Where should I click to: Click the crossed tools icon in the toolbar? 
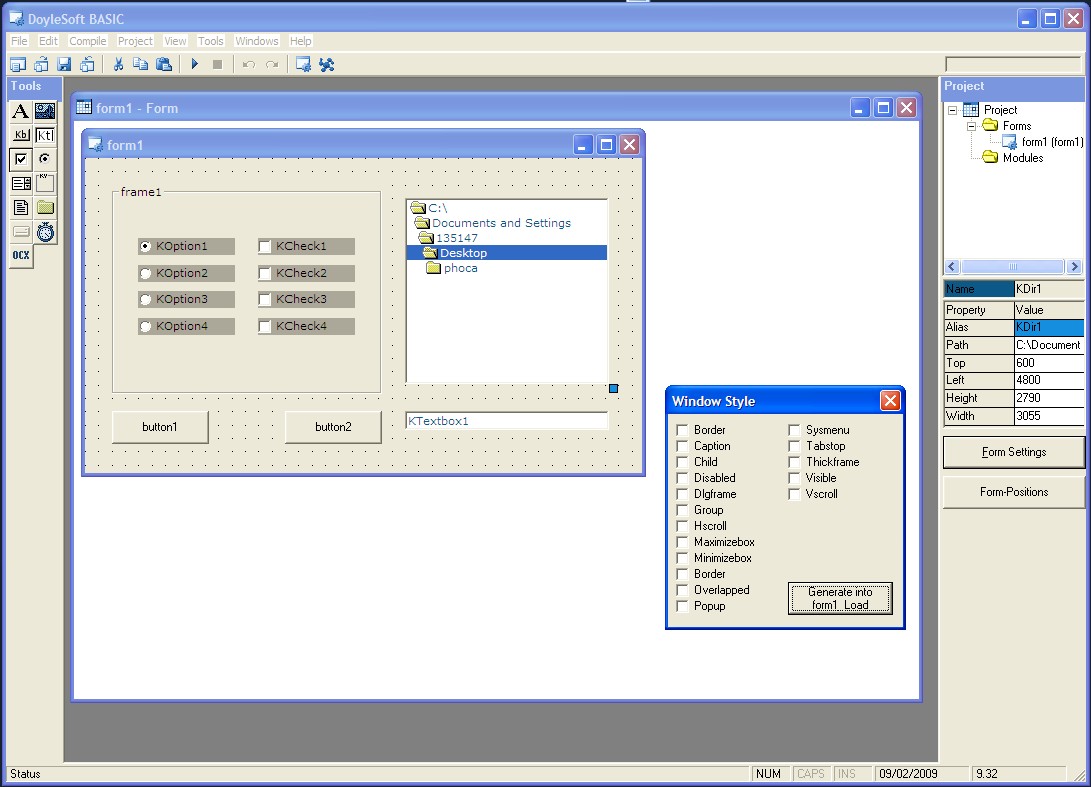coord(326,65)
